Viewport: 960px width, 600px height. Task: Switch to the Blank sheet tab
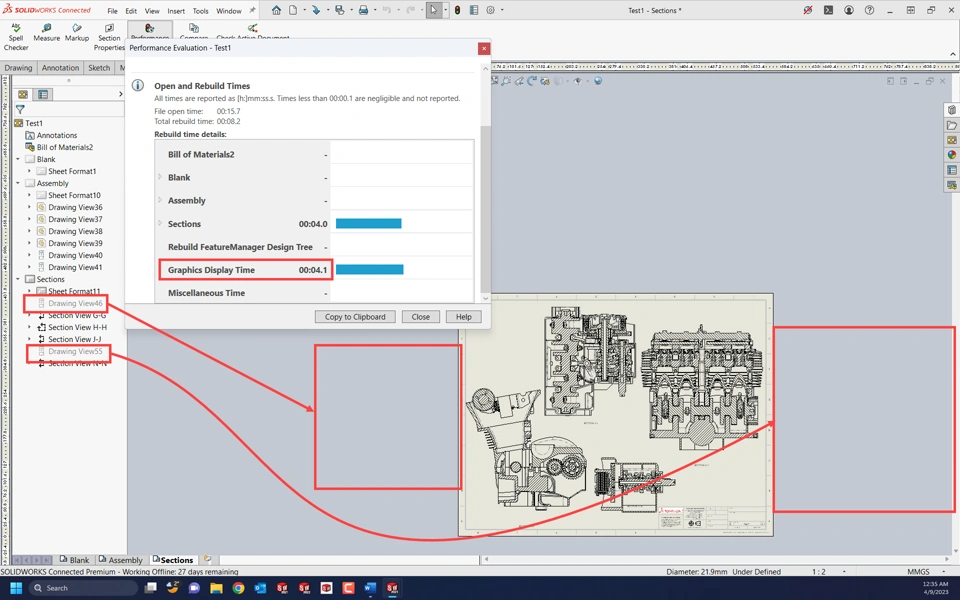tap(74, 560)
